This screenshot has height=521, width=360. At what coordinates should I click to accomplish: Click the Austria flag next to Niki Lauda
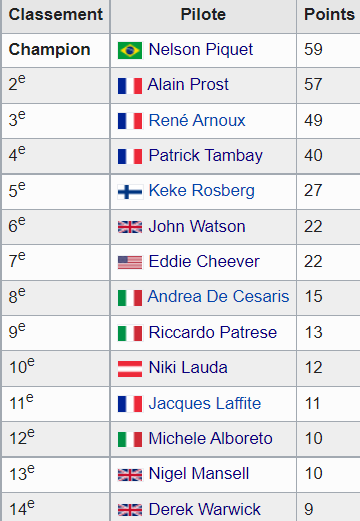point(130,369)
